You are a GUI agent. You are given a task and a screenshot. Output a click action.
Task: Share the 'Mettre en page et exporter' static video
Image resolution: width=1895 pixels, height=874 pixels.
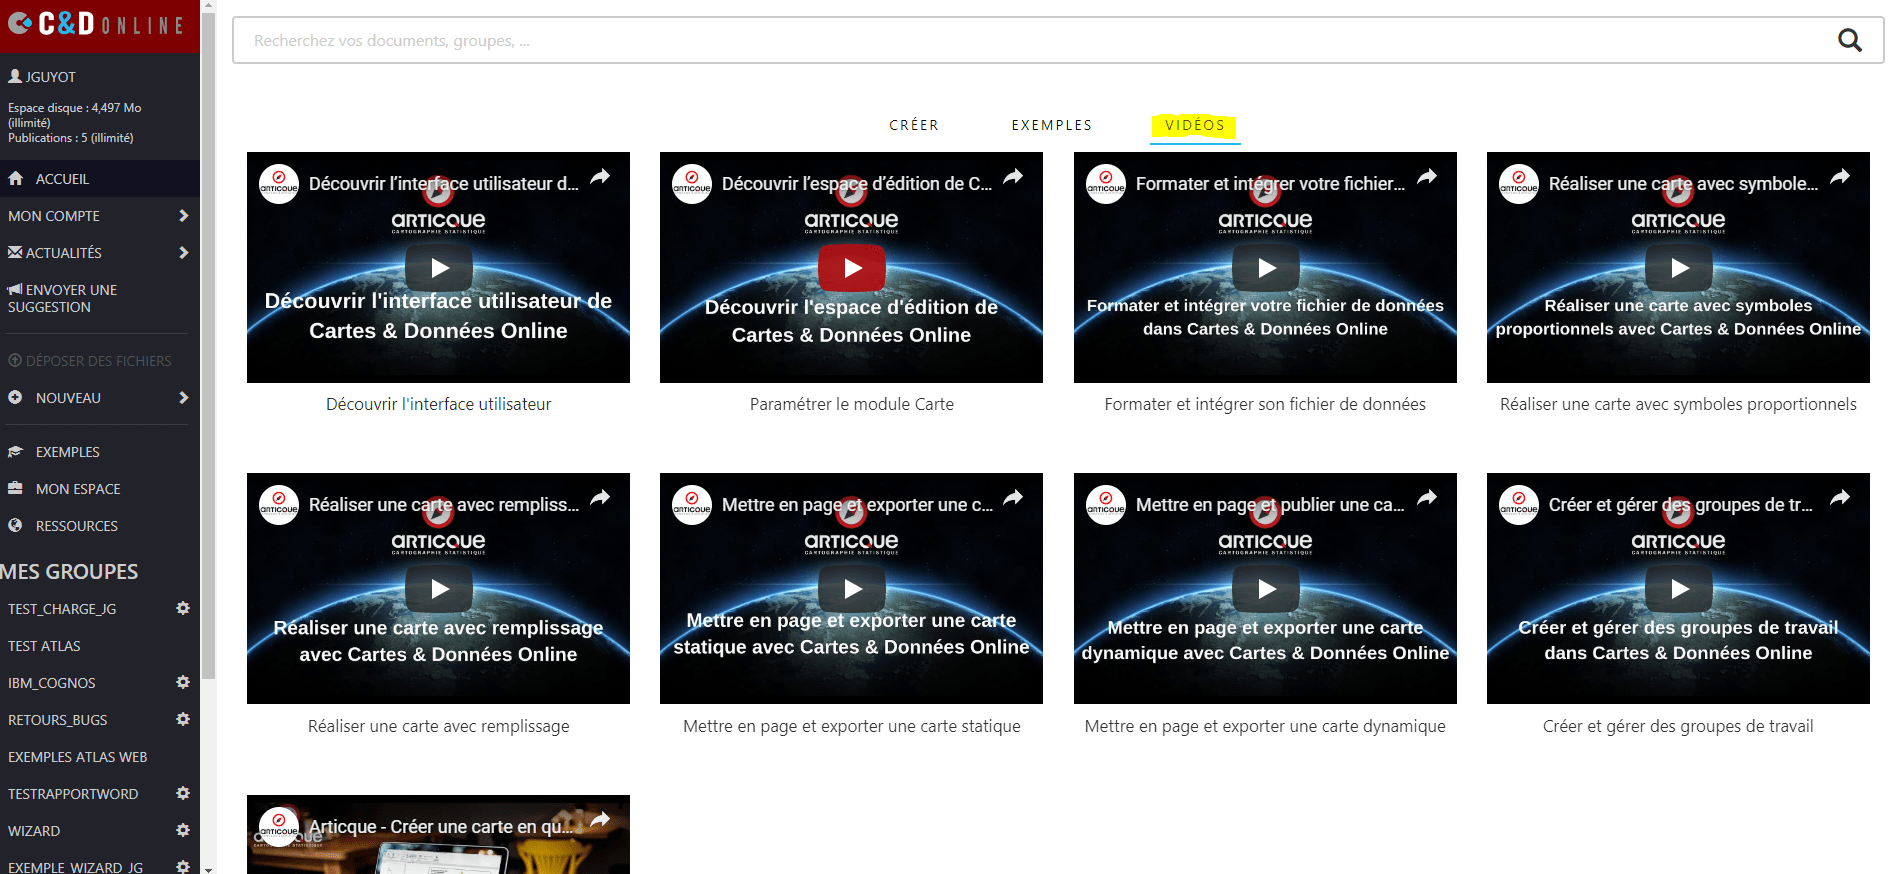[x=1013, y=498]
